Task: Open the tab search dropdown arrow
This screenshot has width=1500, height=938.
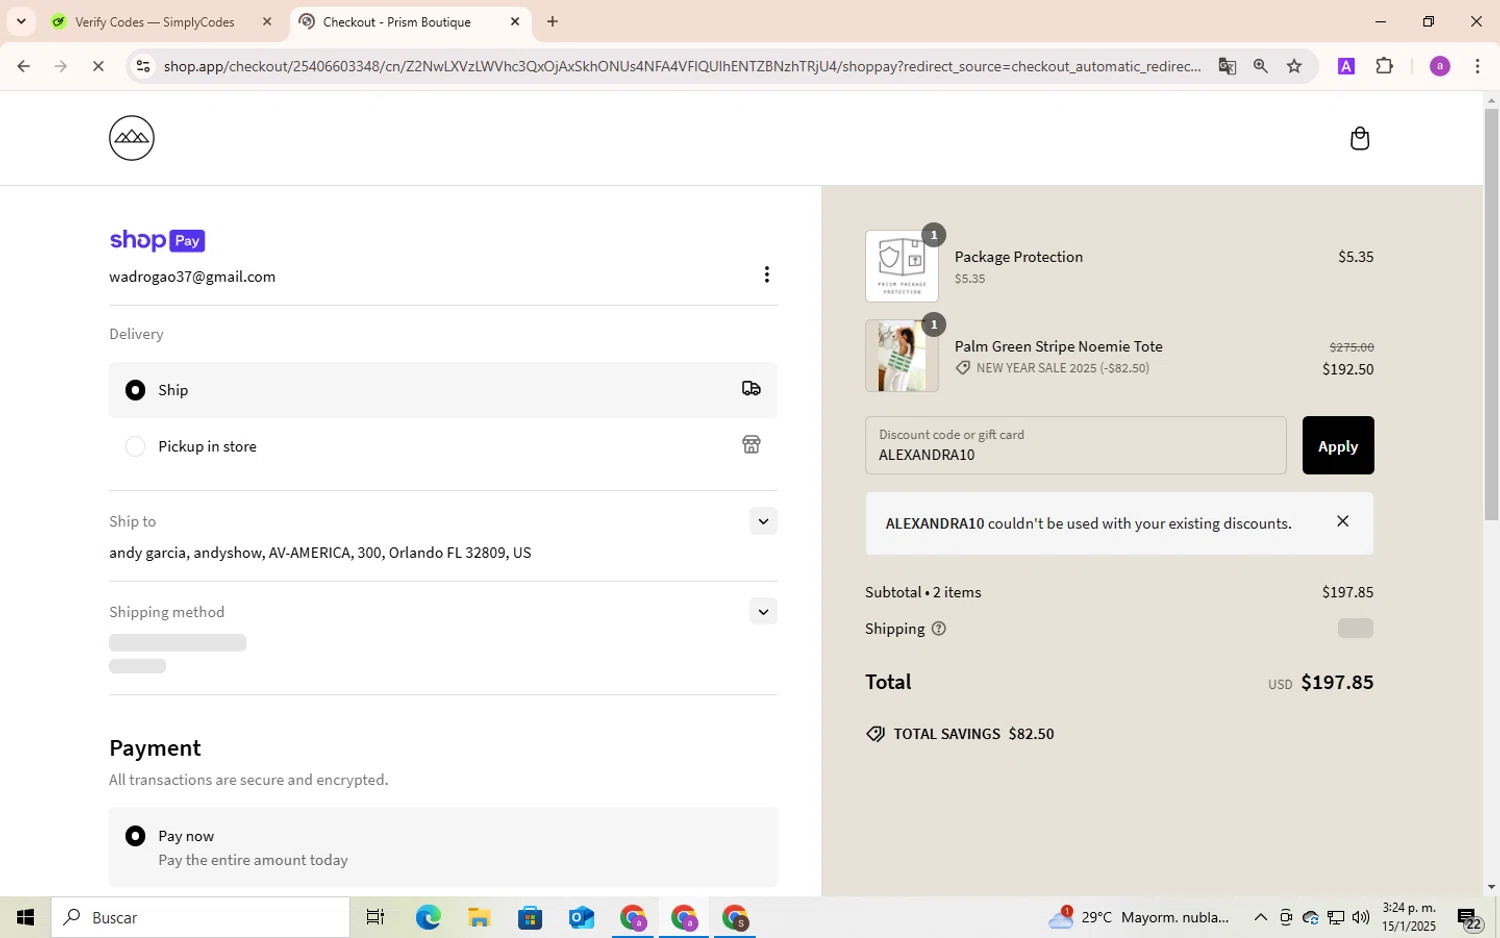Action: [21, 21]
